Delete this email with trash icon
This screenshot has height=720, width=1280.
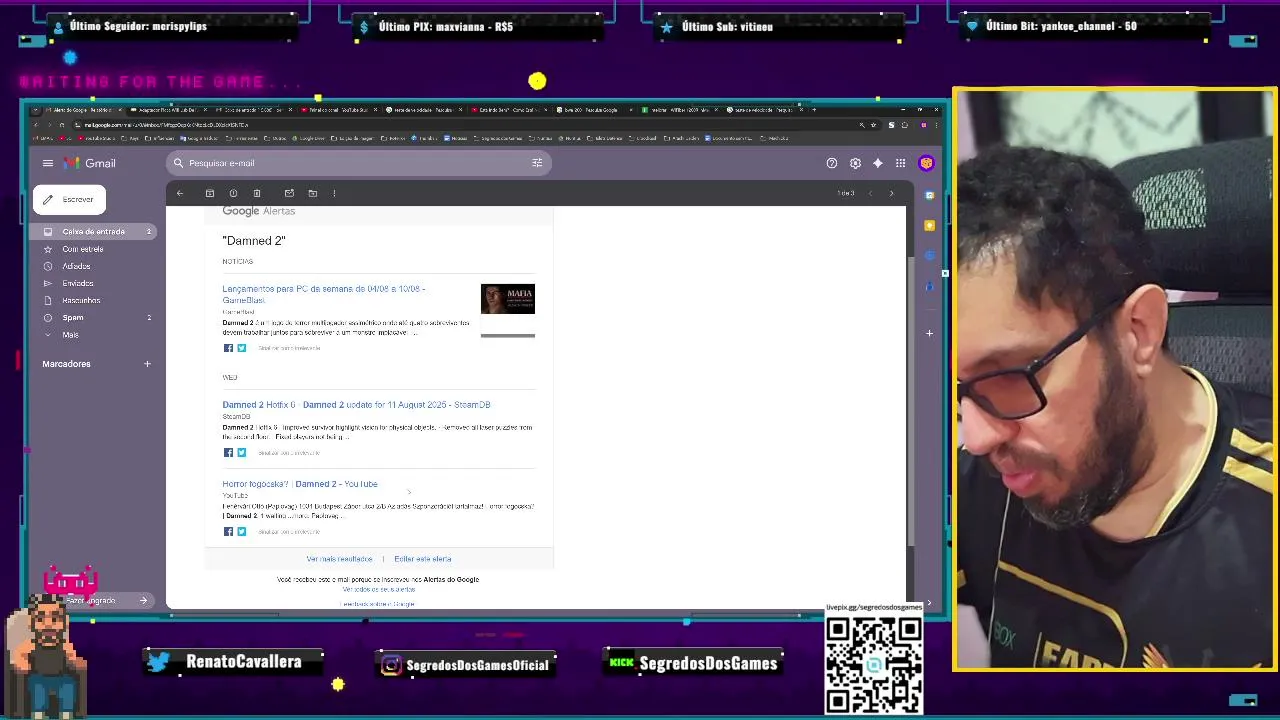coord(257,193)
